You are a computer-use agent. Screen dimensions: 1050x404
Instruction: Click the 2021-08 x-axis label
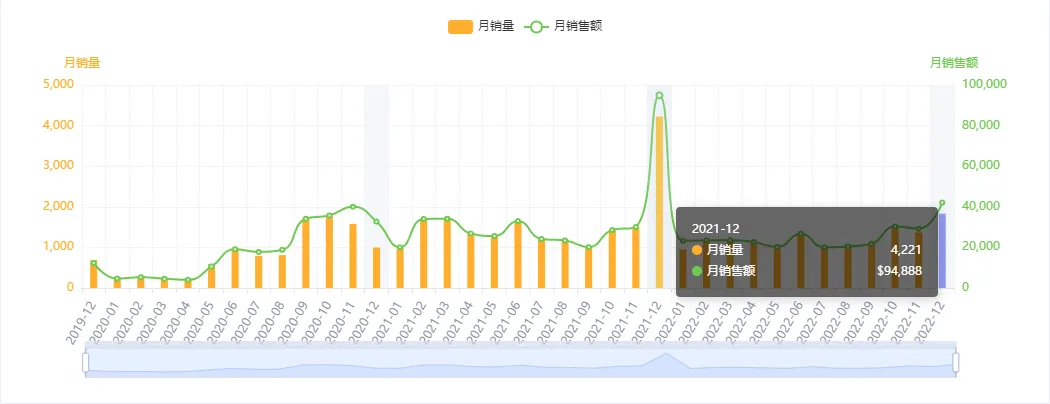click(554, 321)
